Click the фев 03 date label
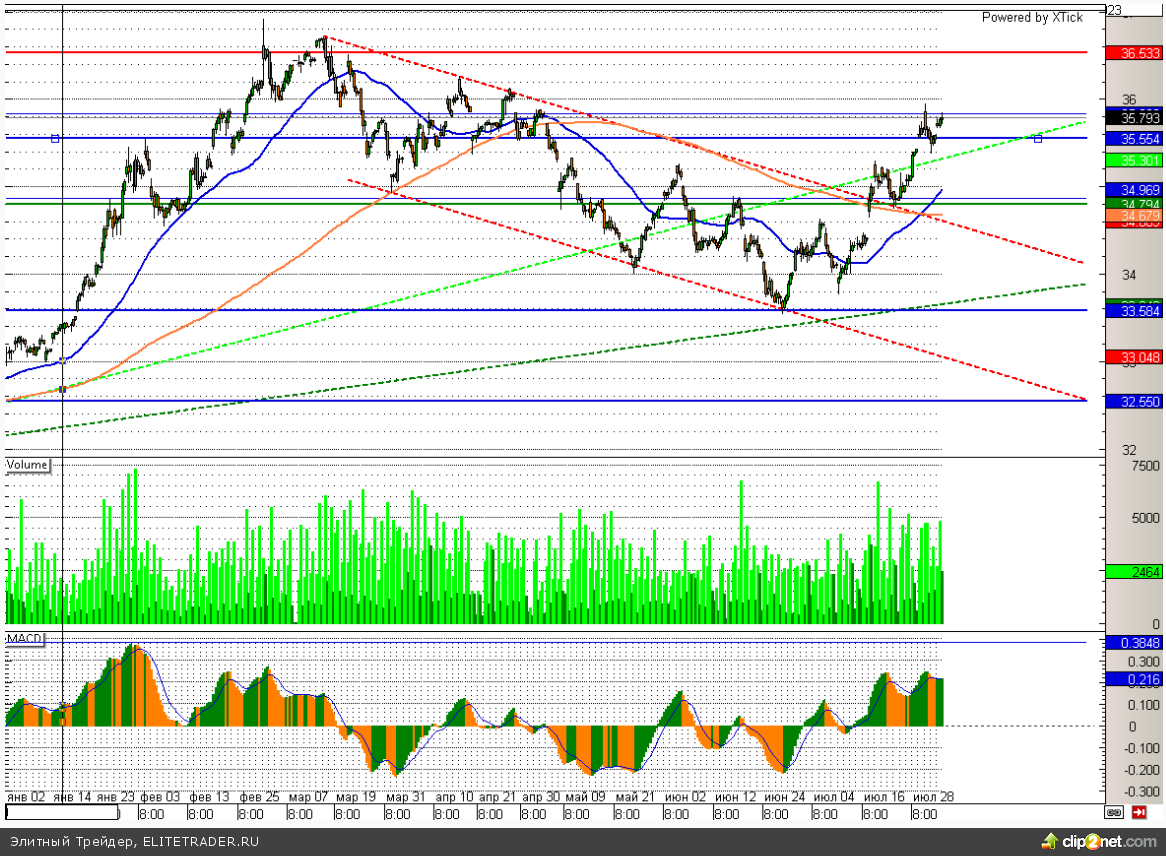The width and height of the screenshot is (1166, 856). click(160, 797)
